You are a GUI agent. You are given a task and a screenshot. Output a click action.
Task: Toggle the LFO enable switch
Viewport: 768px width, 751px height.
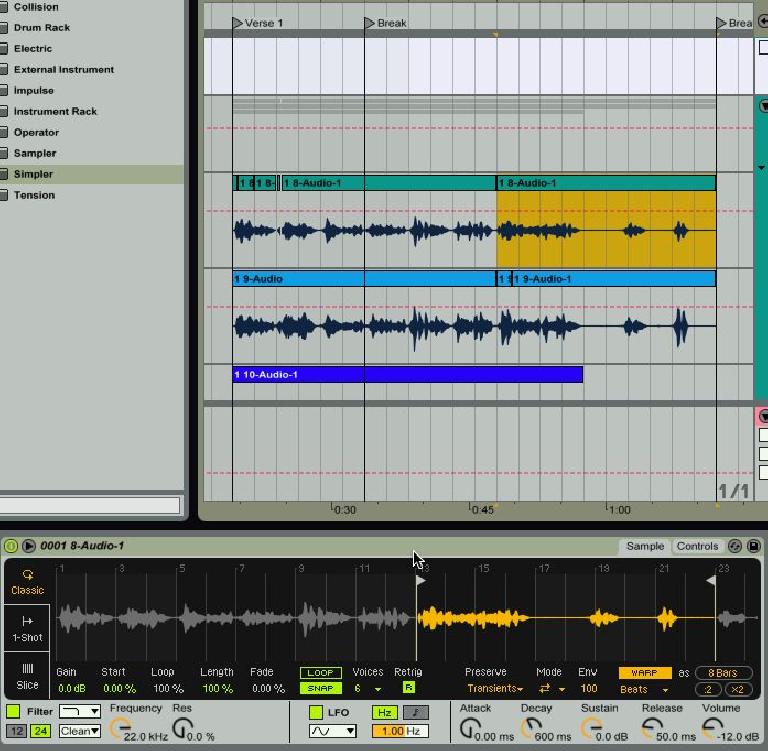pyautogui.click(x=316, y=712)
